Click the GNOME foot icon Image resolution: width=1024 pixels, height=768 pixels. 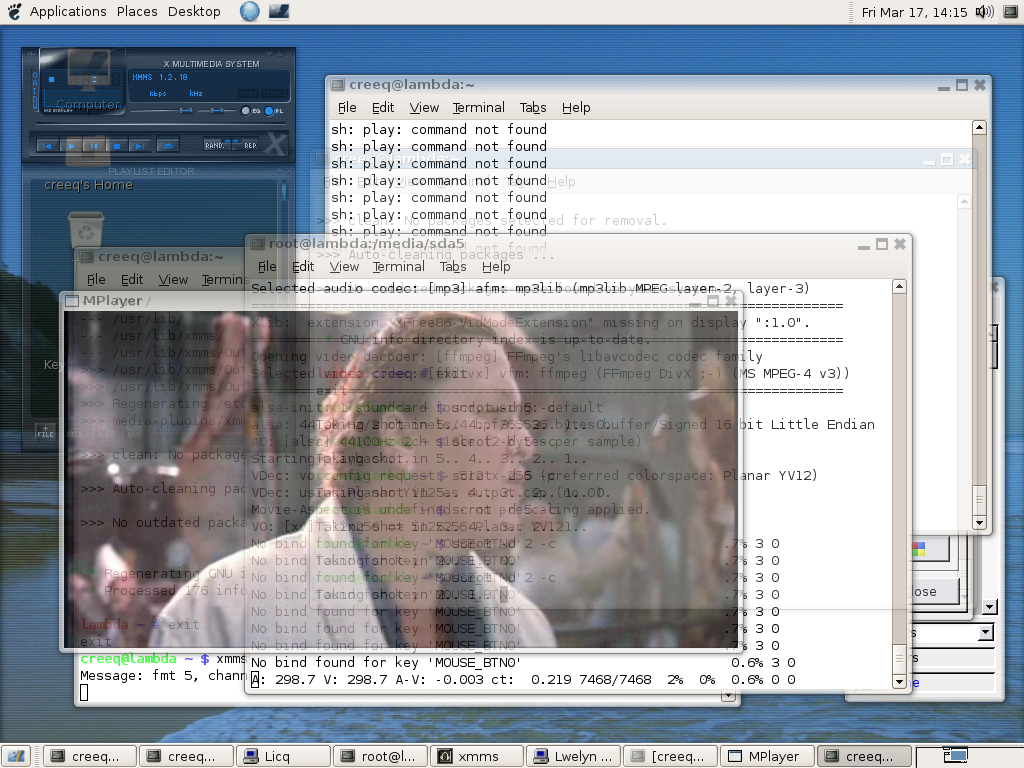14,11
